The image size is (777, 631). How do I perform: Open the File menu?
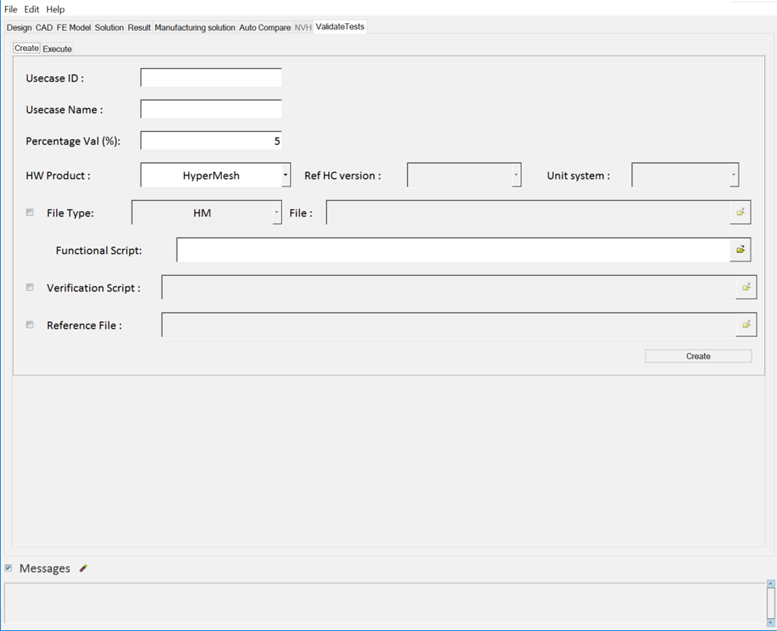click(10, 9)
